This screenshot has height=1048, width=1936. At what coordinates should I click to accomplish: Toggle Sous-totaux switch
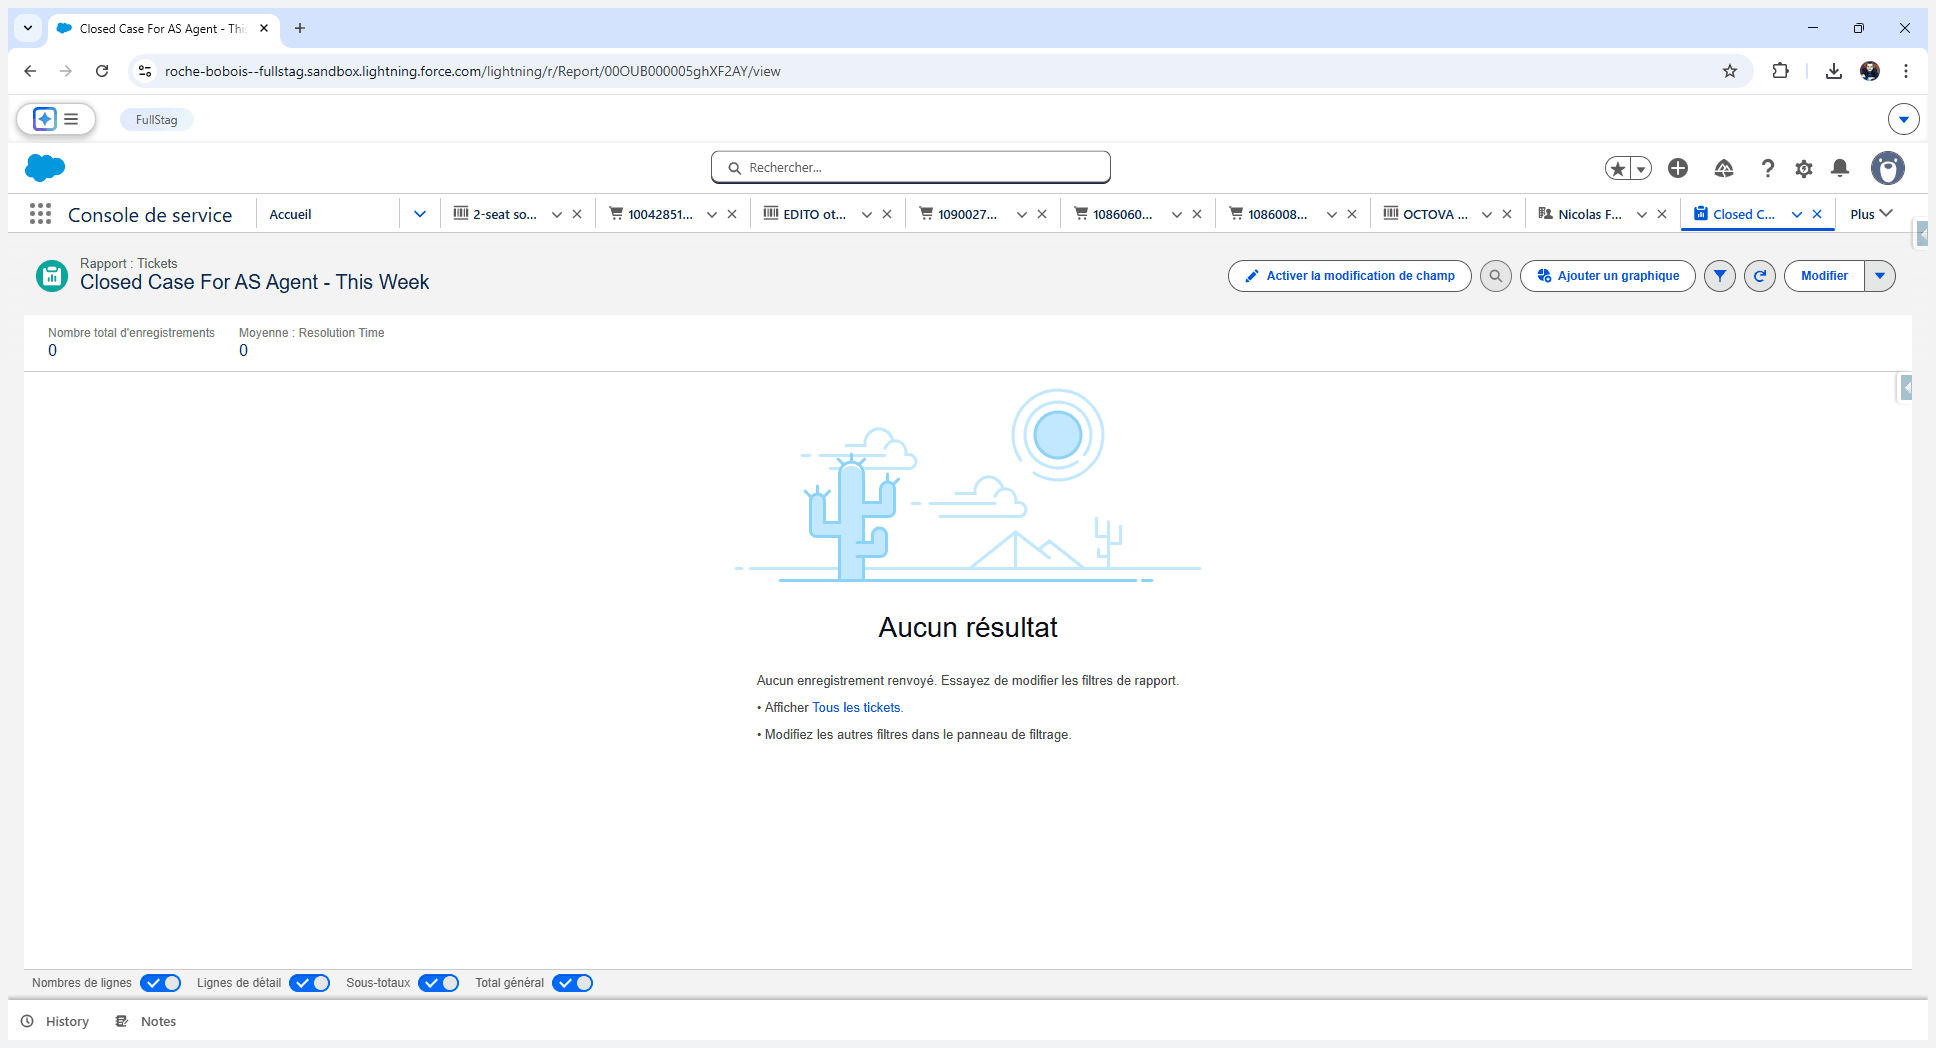pyautogui.click(x=439, y=983)
